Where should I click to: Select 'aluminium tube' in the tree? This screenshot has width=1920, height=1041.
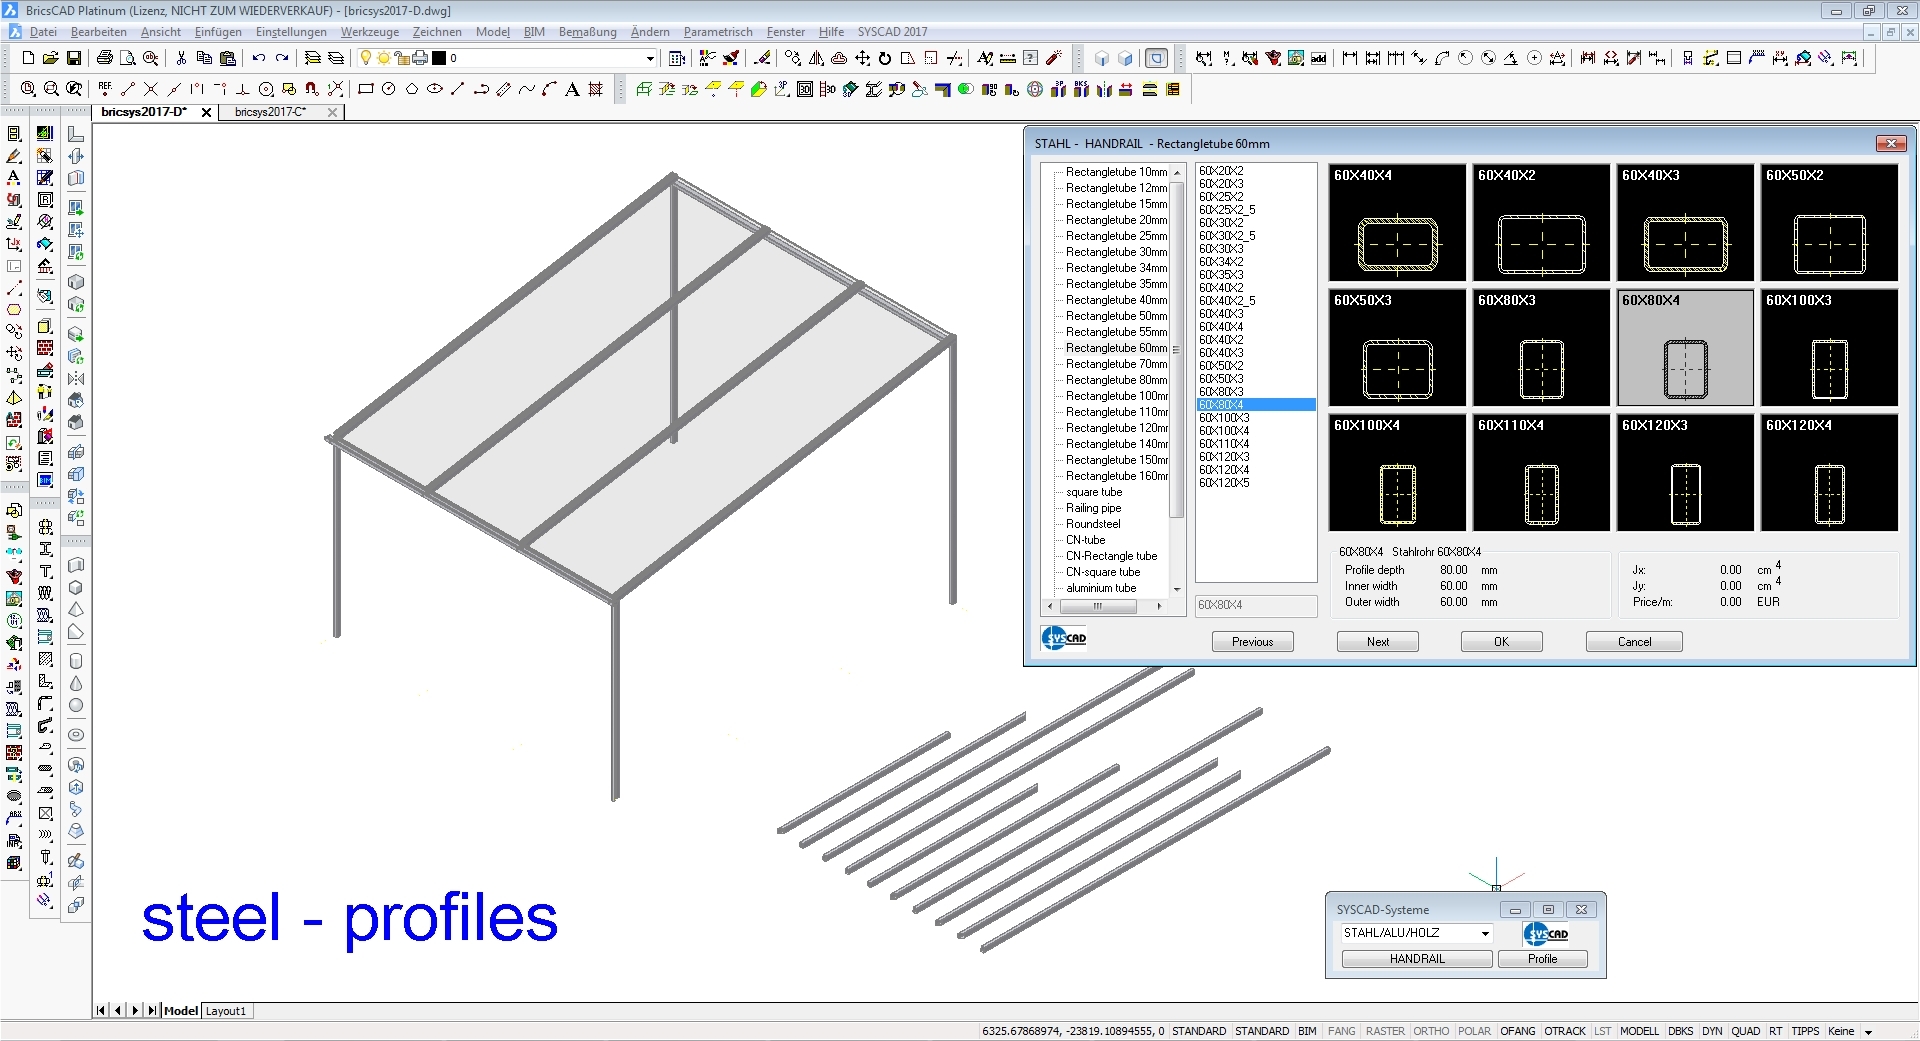point(1101,588)
